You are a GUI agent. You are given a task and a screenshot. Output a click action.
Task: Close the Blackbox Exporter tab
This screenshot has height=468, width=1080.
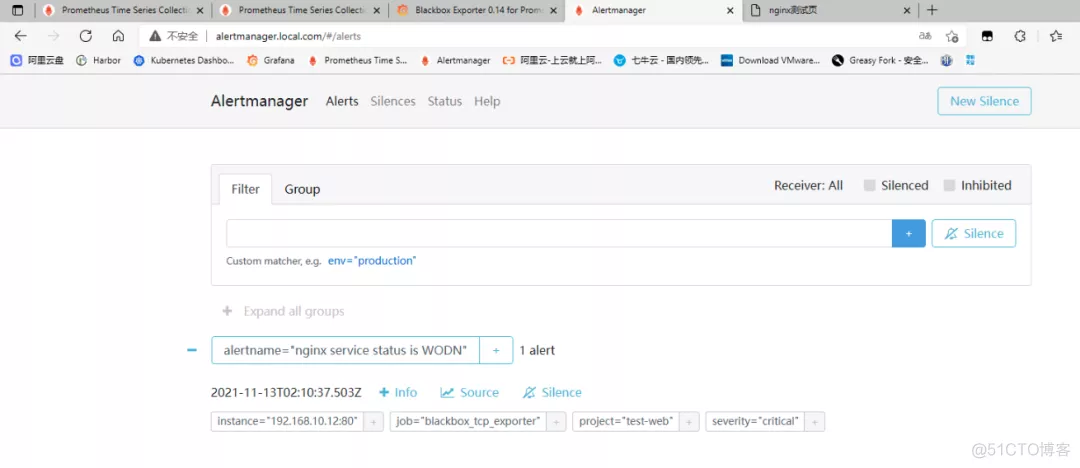point(553,10)
